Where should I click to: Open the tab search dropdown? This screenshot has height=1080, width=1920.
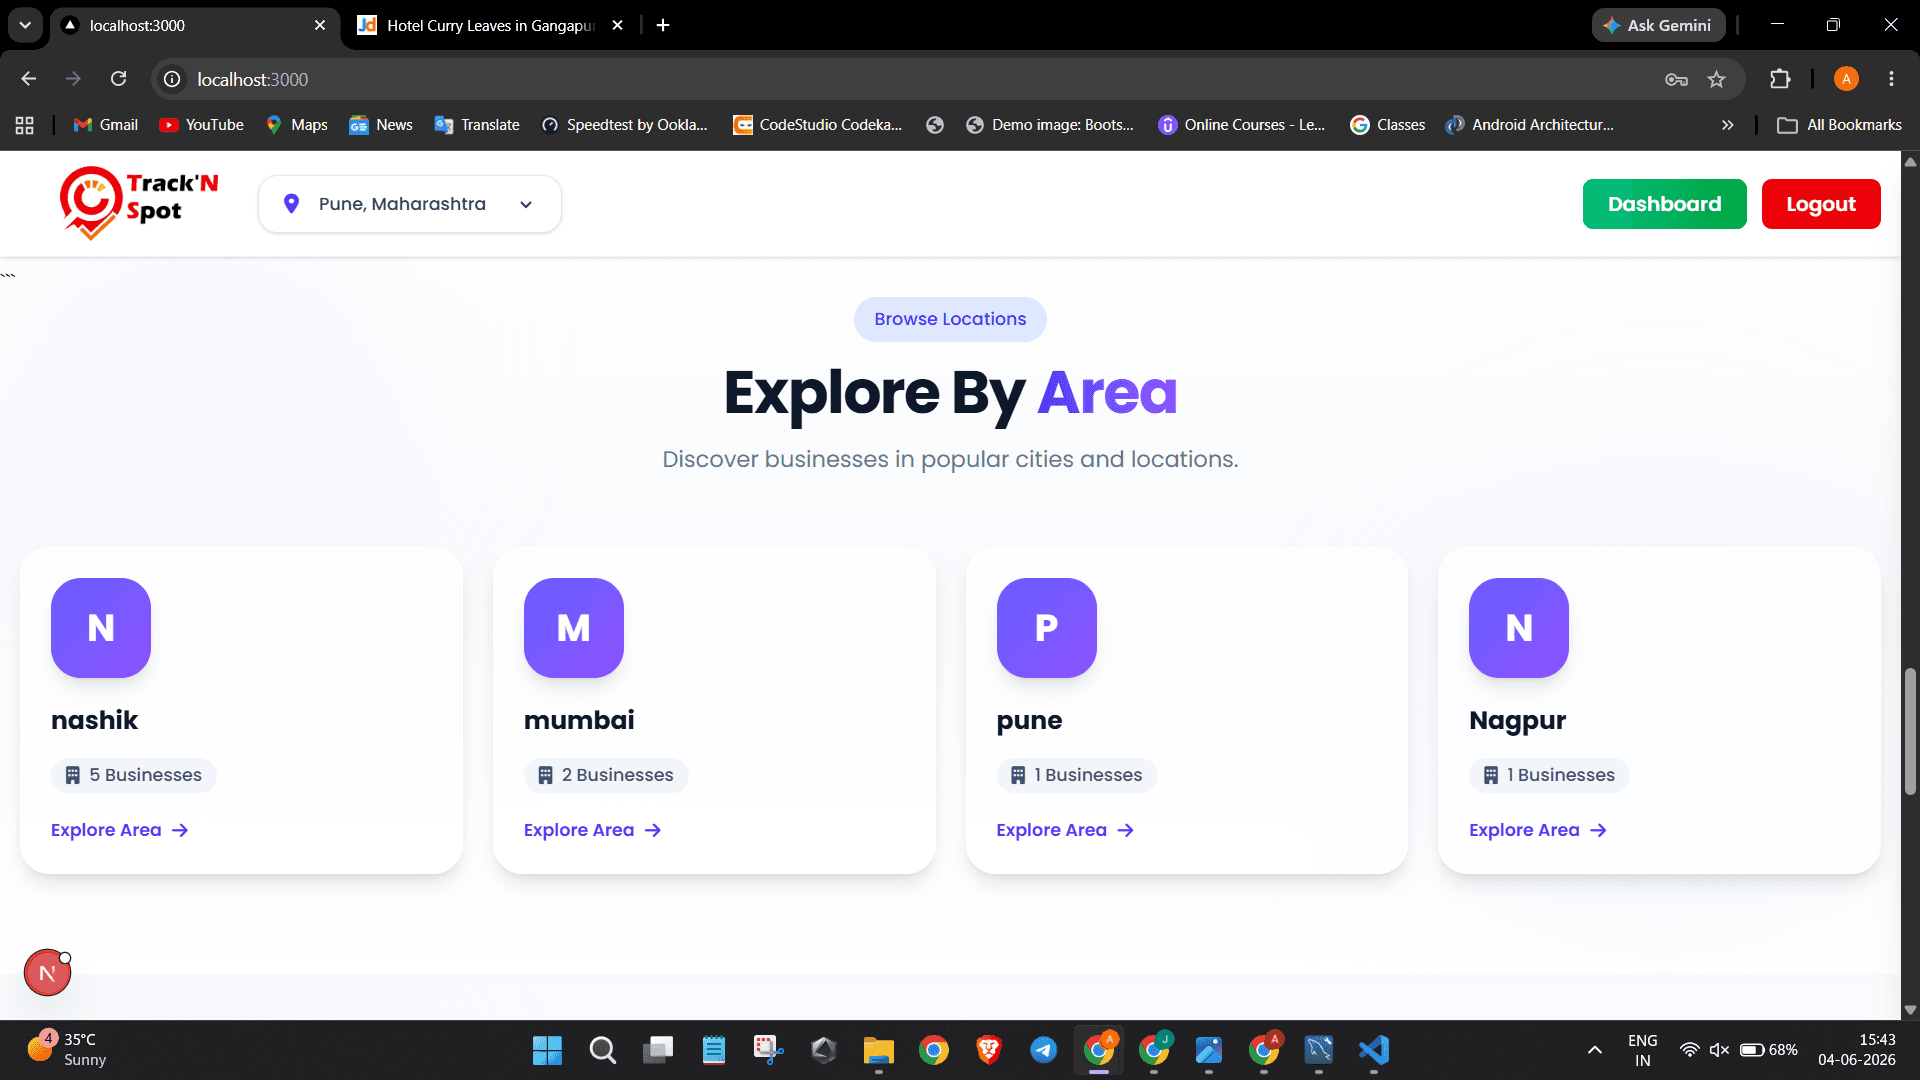click(x=25, y=25)
